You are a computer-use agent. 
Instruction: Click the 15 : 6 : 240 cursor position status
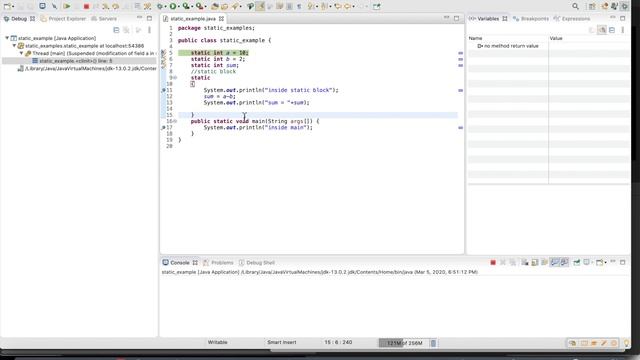[x=338, y=342]
